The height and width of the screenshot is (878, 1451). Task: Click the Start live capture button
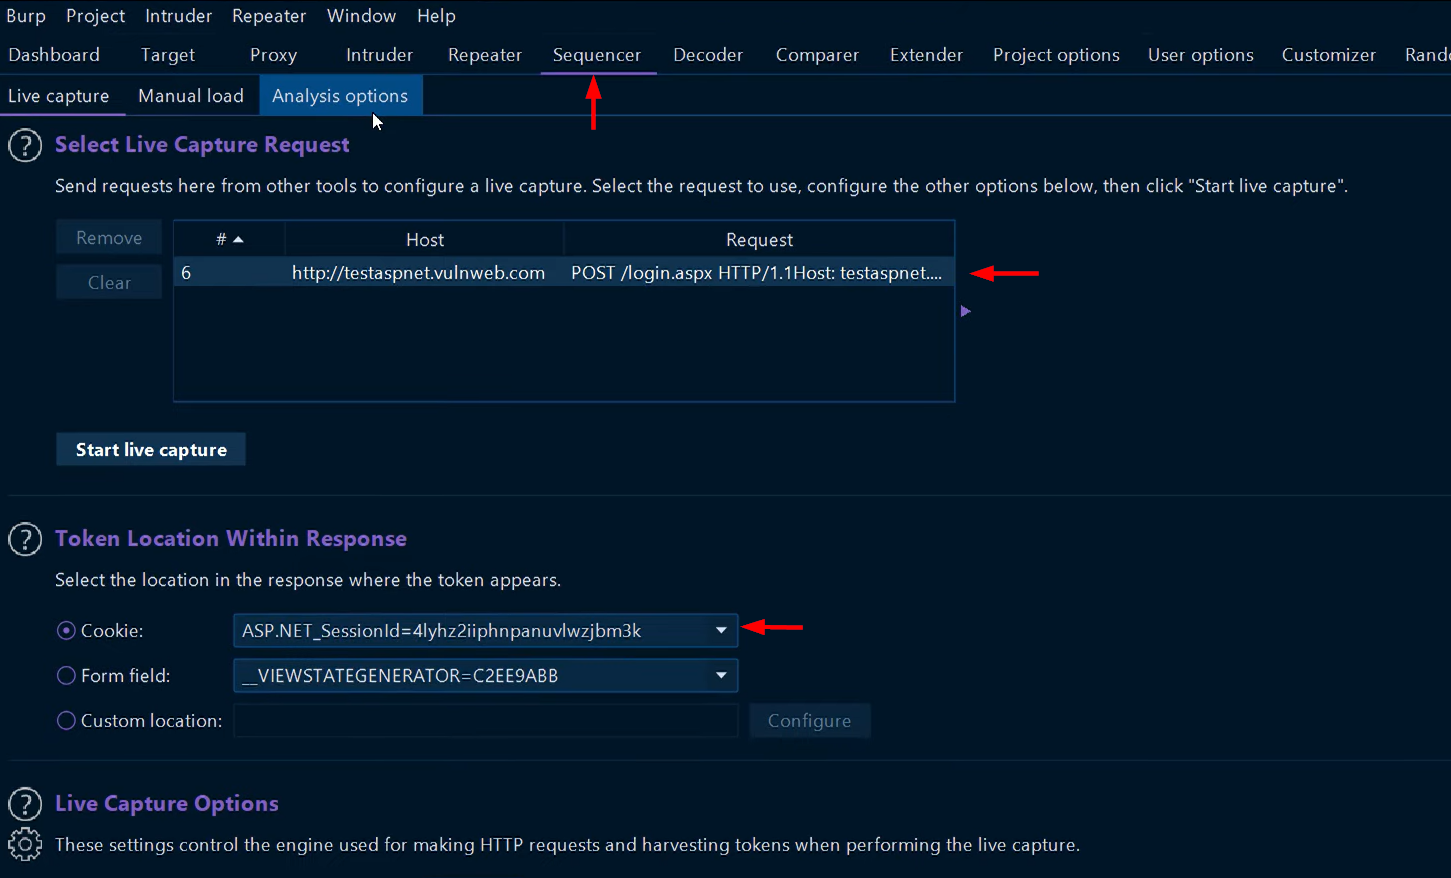click(150, 449)
